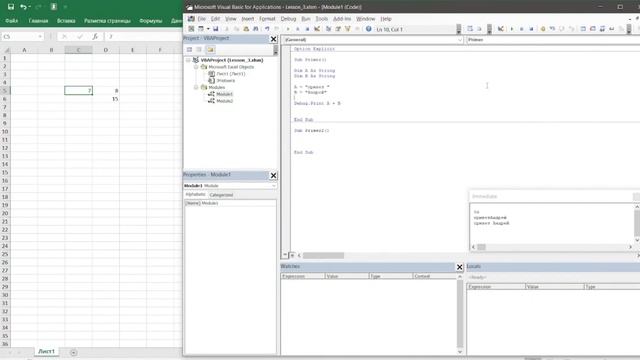The width and height of the screenshot is (640, 360).
Task: Close the Properties panel
Action: click(273, 176)
